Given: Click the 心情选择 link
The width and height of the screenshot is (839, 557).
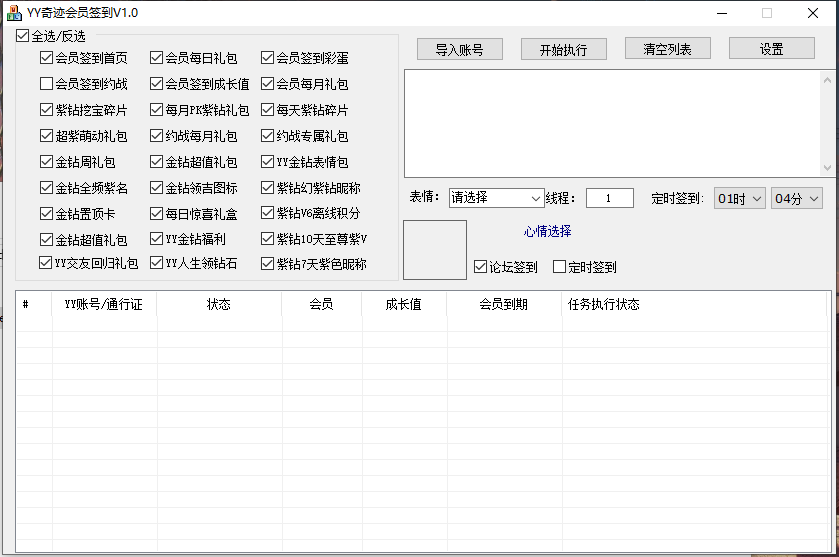Looking at the screenshot, I should [x=547, y=231].
